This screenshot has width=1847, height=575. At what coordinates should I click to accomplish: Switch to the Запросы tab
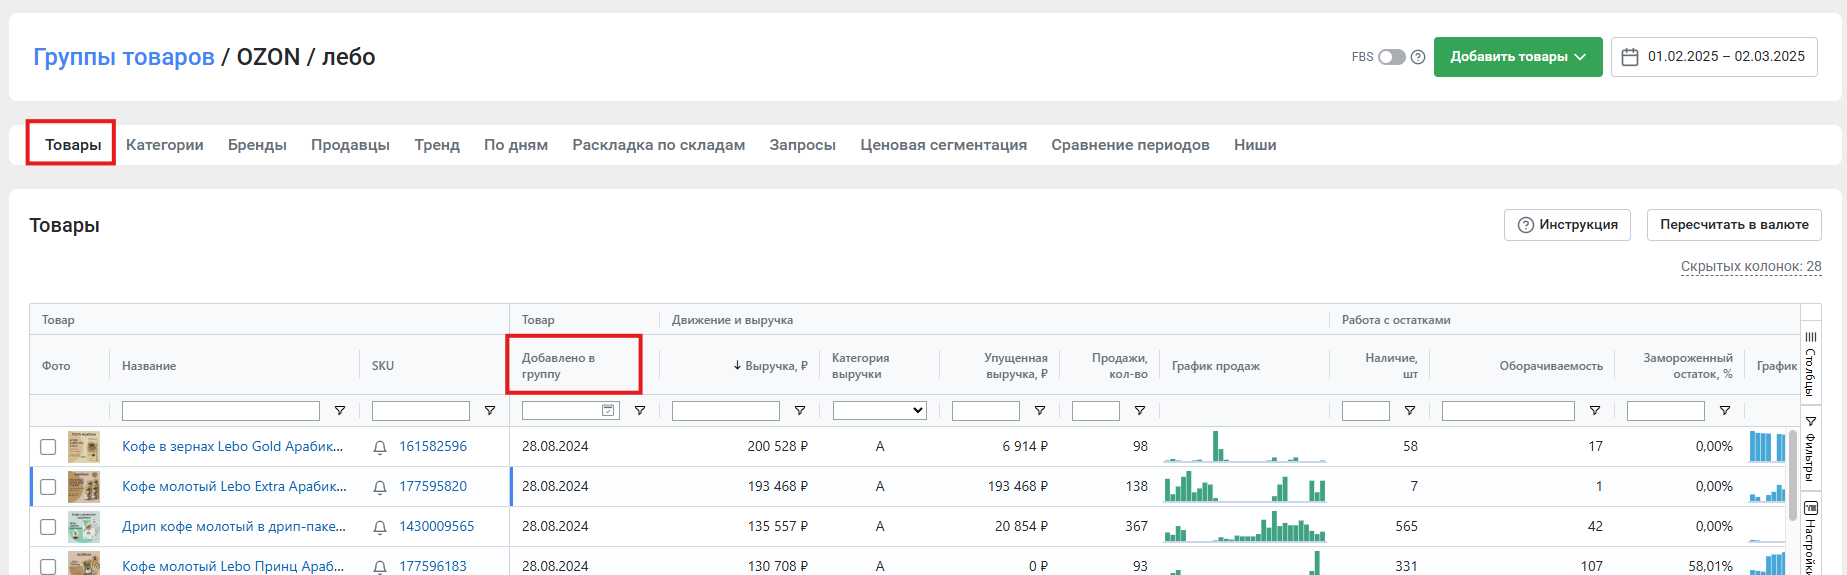coord(803,145)
